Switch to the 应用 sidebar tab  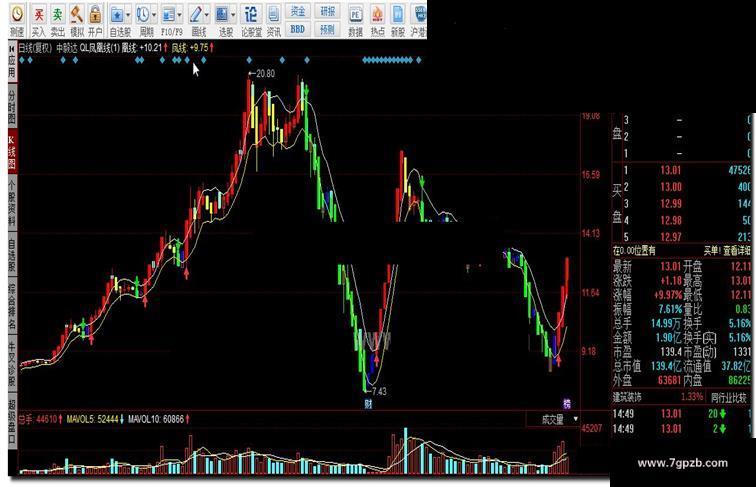13,67
